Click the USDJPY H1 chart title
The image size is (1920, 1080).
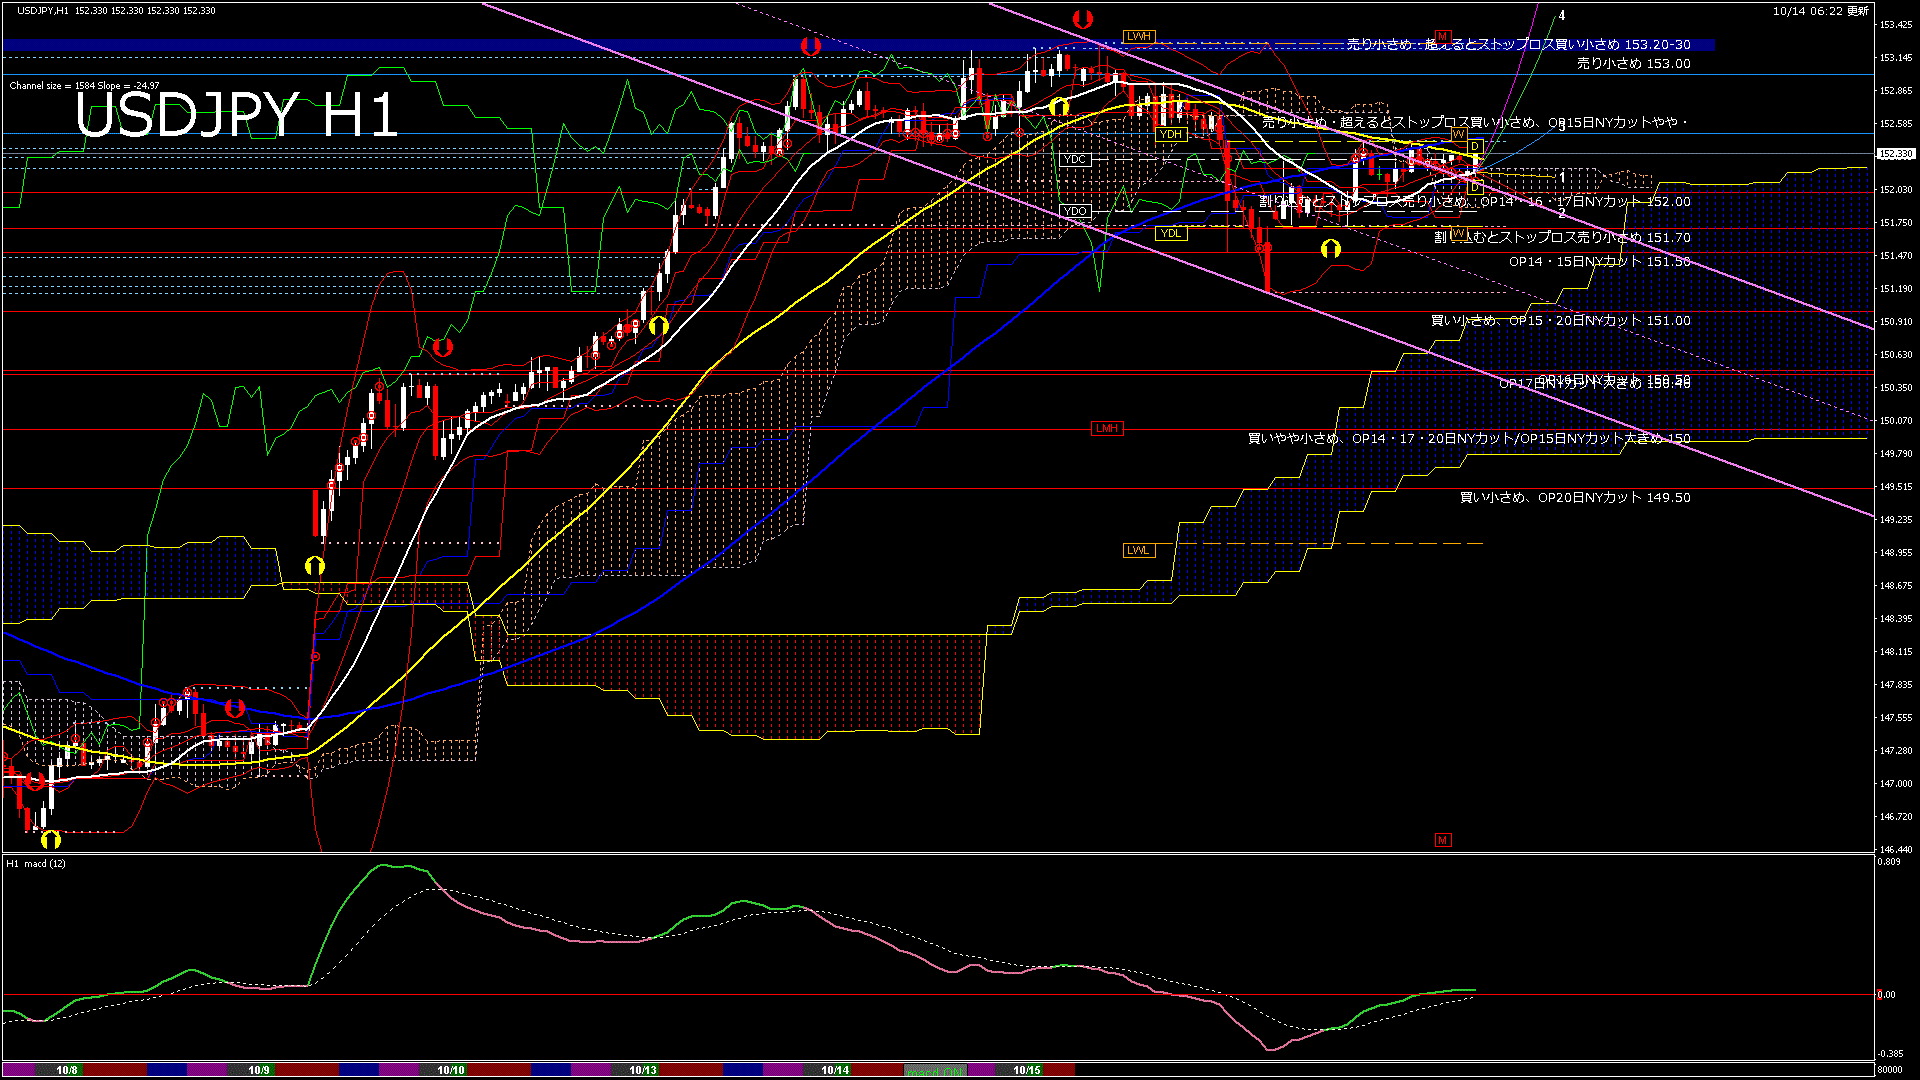[x=236, y=115]
